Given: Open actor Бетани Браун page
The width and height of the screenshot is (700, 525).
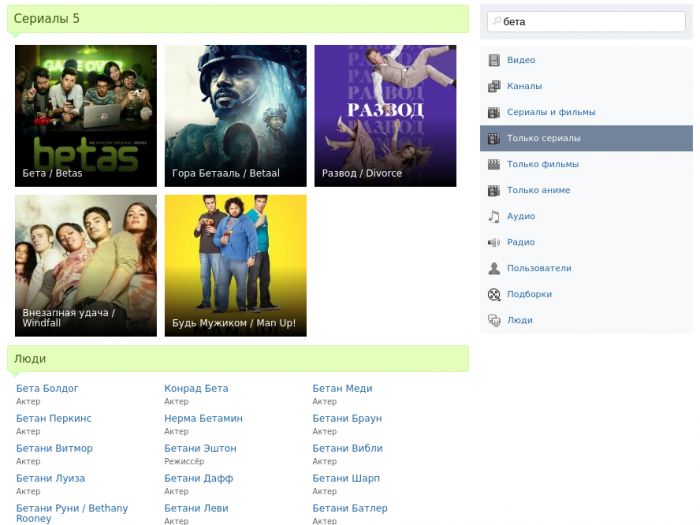Looking at the screenshot, I should [347, 419].
